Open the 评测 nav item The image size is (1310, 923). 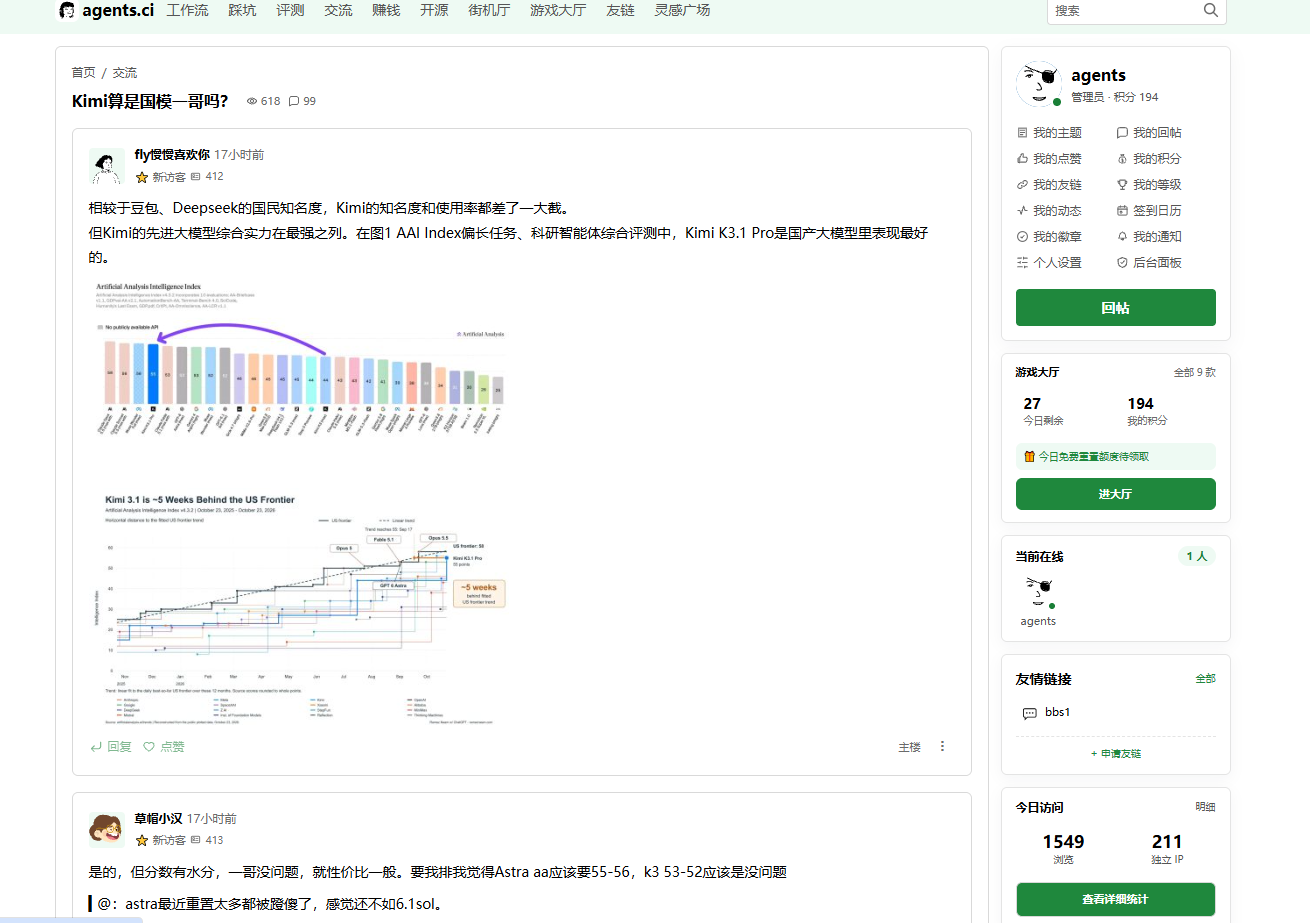point(290,10)
